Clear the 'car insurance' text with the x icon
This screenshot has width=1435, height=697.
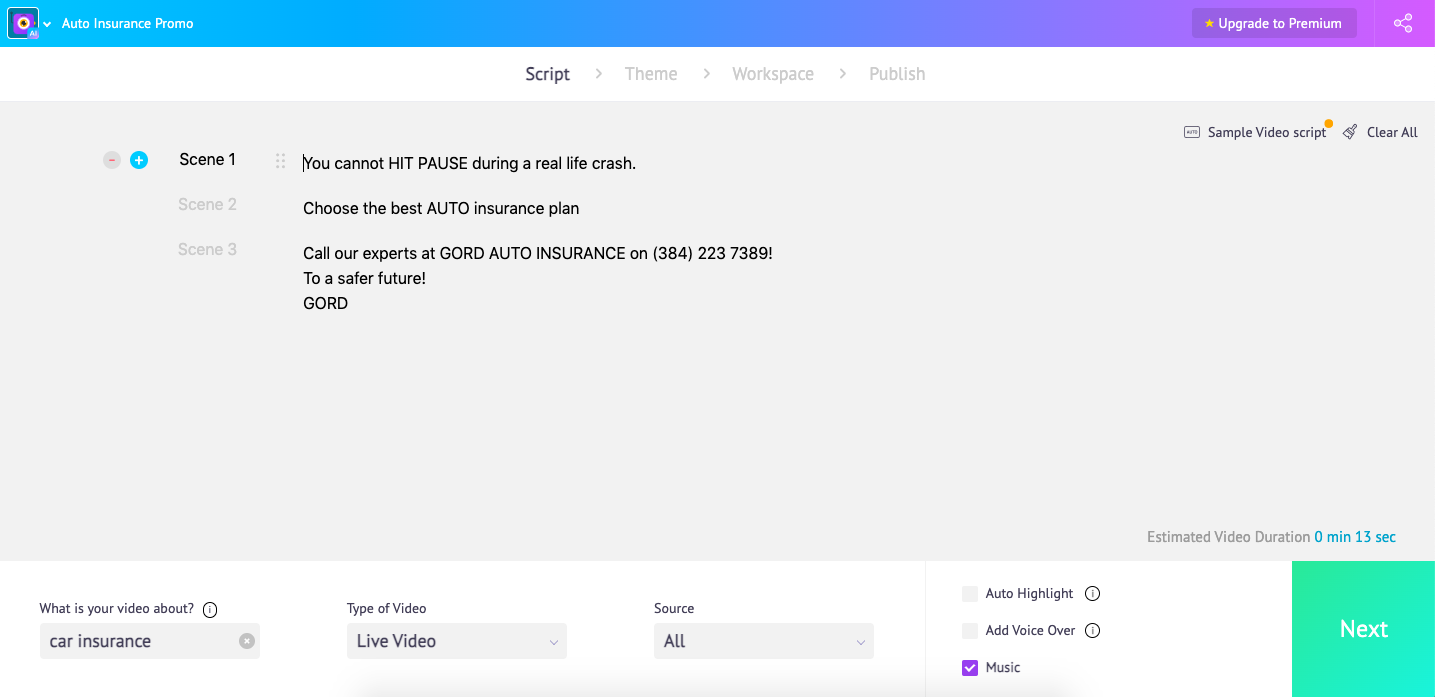247,641
